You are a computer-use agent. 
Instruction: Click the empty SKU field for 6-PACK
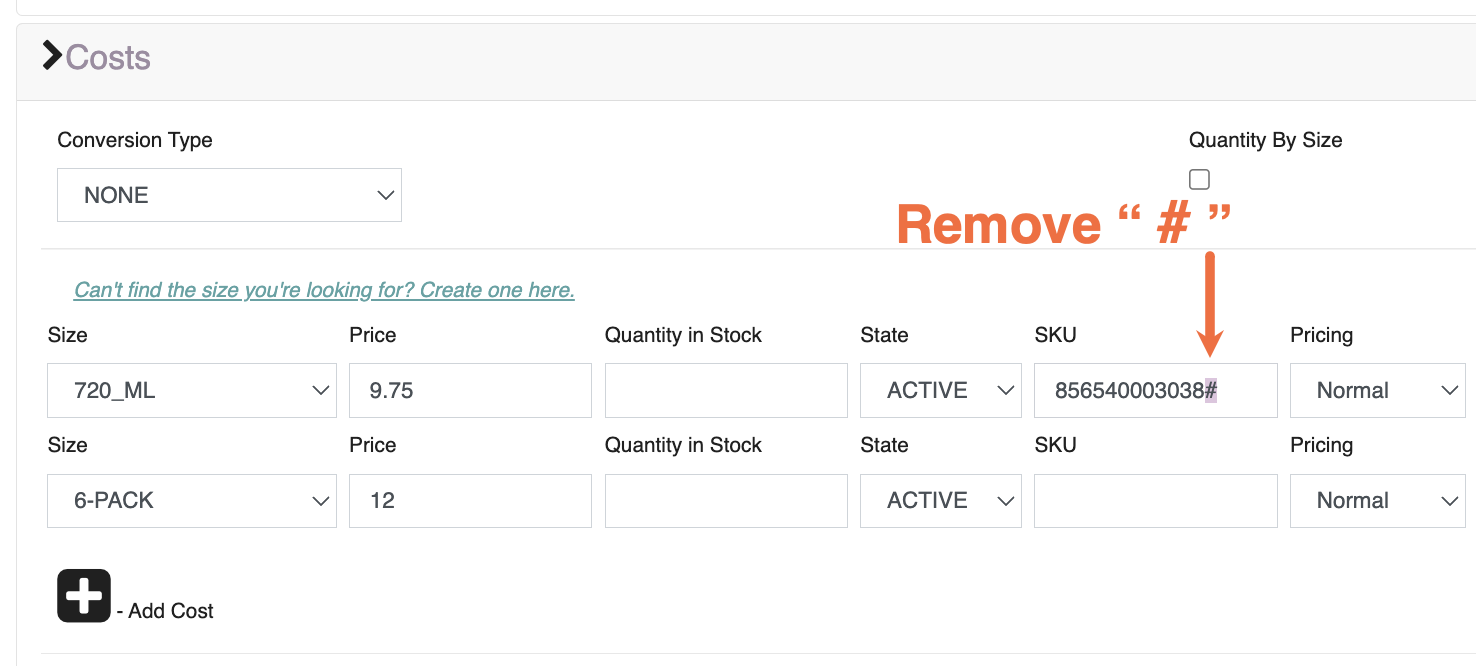click(x=1156, y=500)
